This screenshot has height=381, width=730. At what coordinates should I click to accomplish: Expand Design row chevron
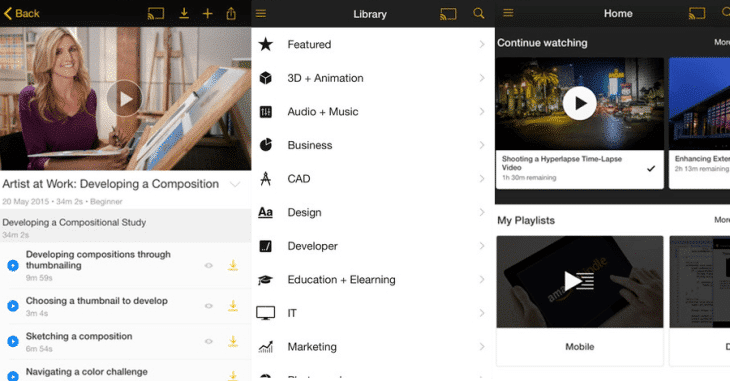tap(482, 212)
